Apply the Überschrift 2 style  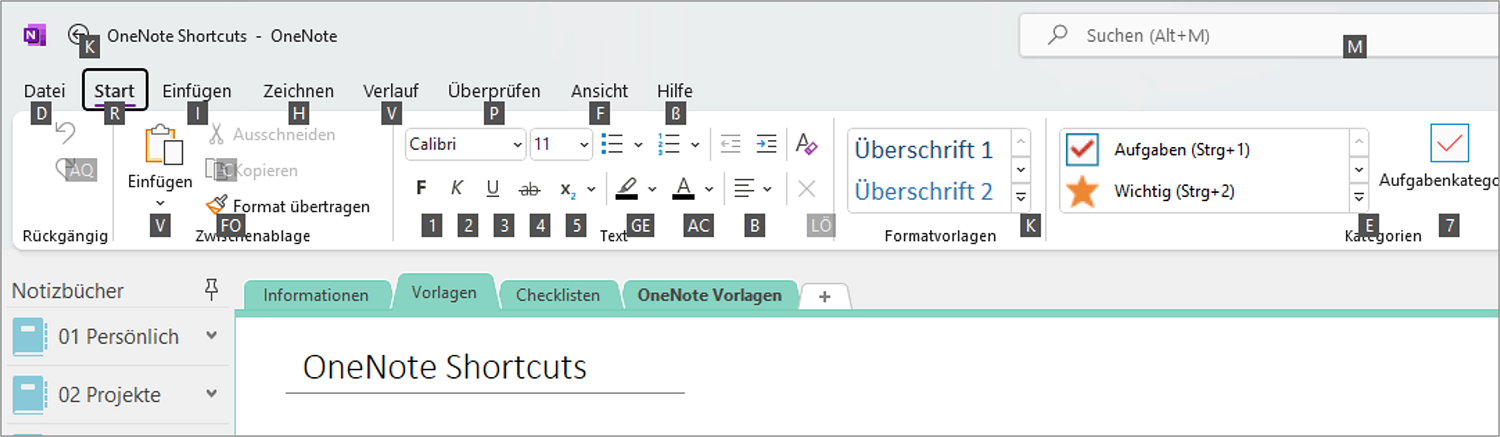point(924,191)
